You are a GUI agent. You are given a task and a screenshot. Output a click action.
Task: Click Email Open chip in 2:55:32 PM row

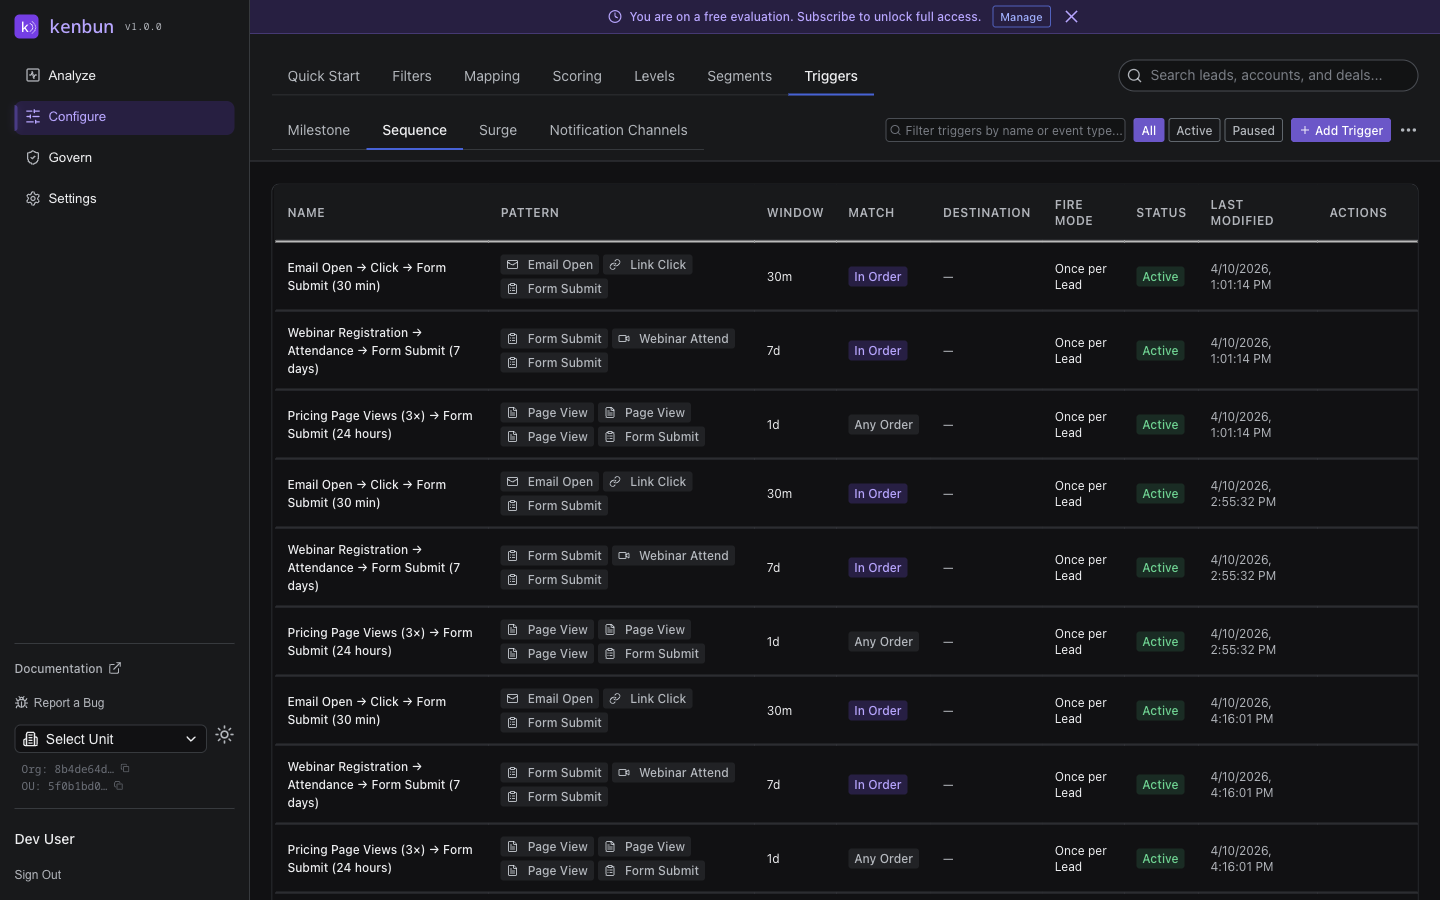tap(549, 482)
